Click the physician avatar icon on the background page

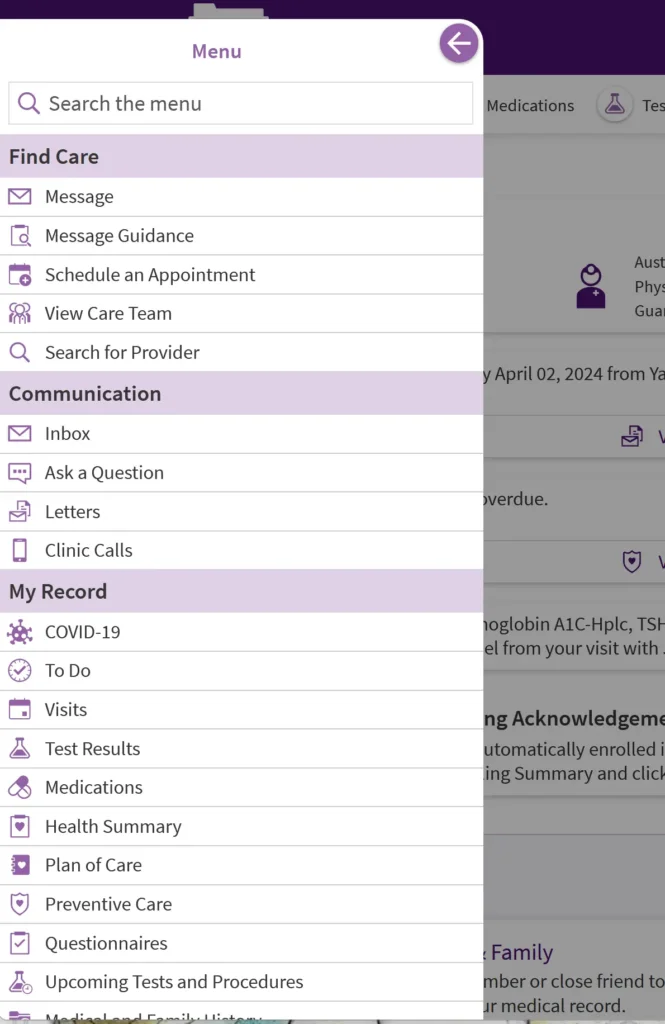tap(591, 286)
